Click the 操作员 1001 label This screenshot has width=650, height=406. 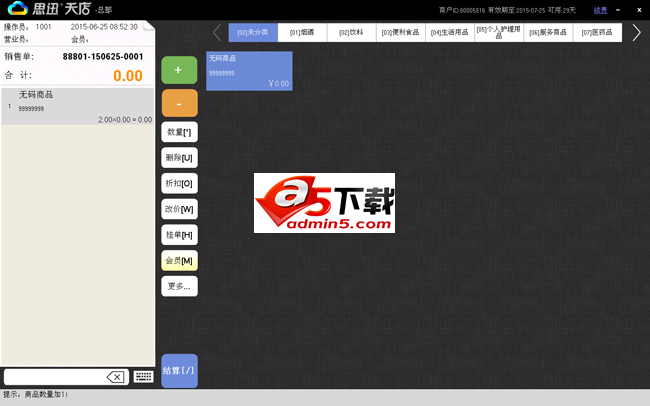click(x=27, y=27)
